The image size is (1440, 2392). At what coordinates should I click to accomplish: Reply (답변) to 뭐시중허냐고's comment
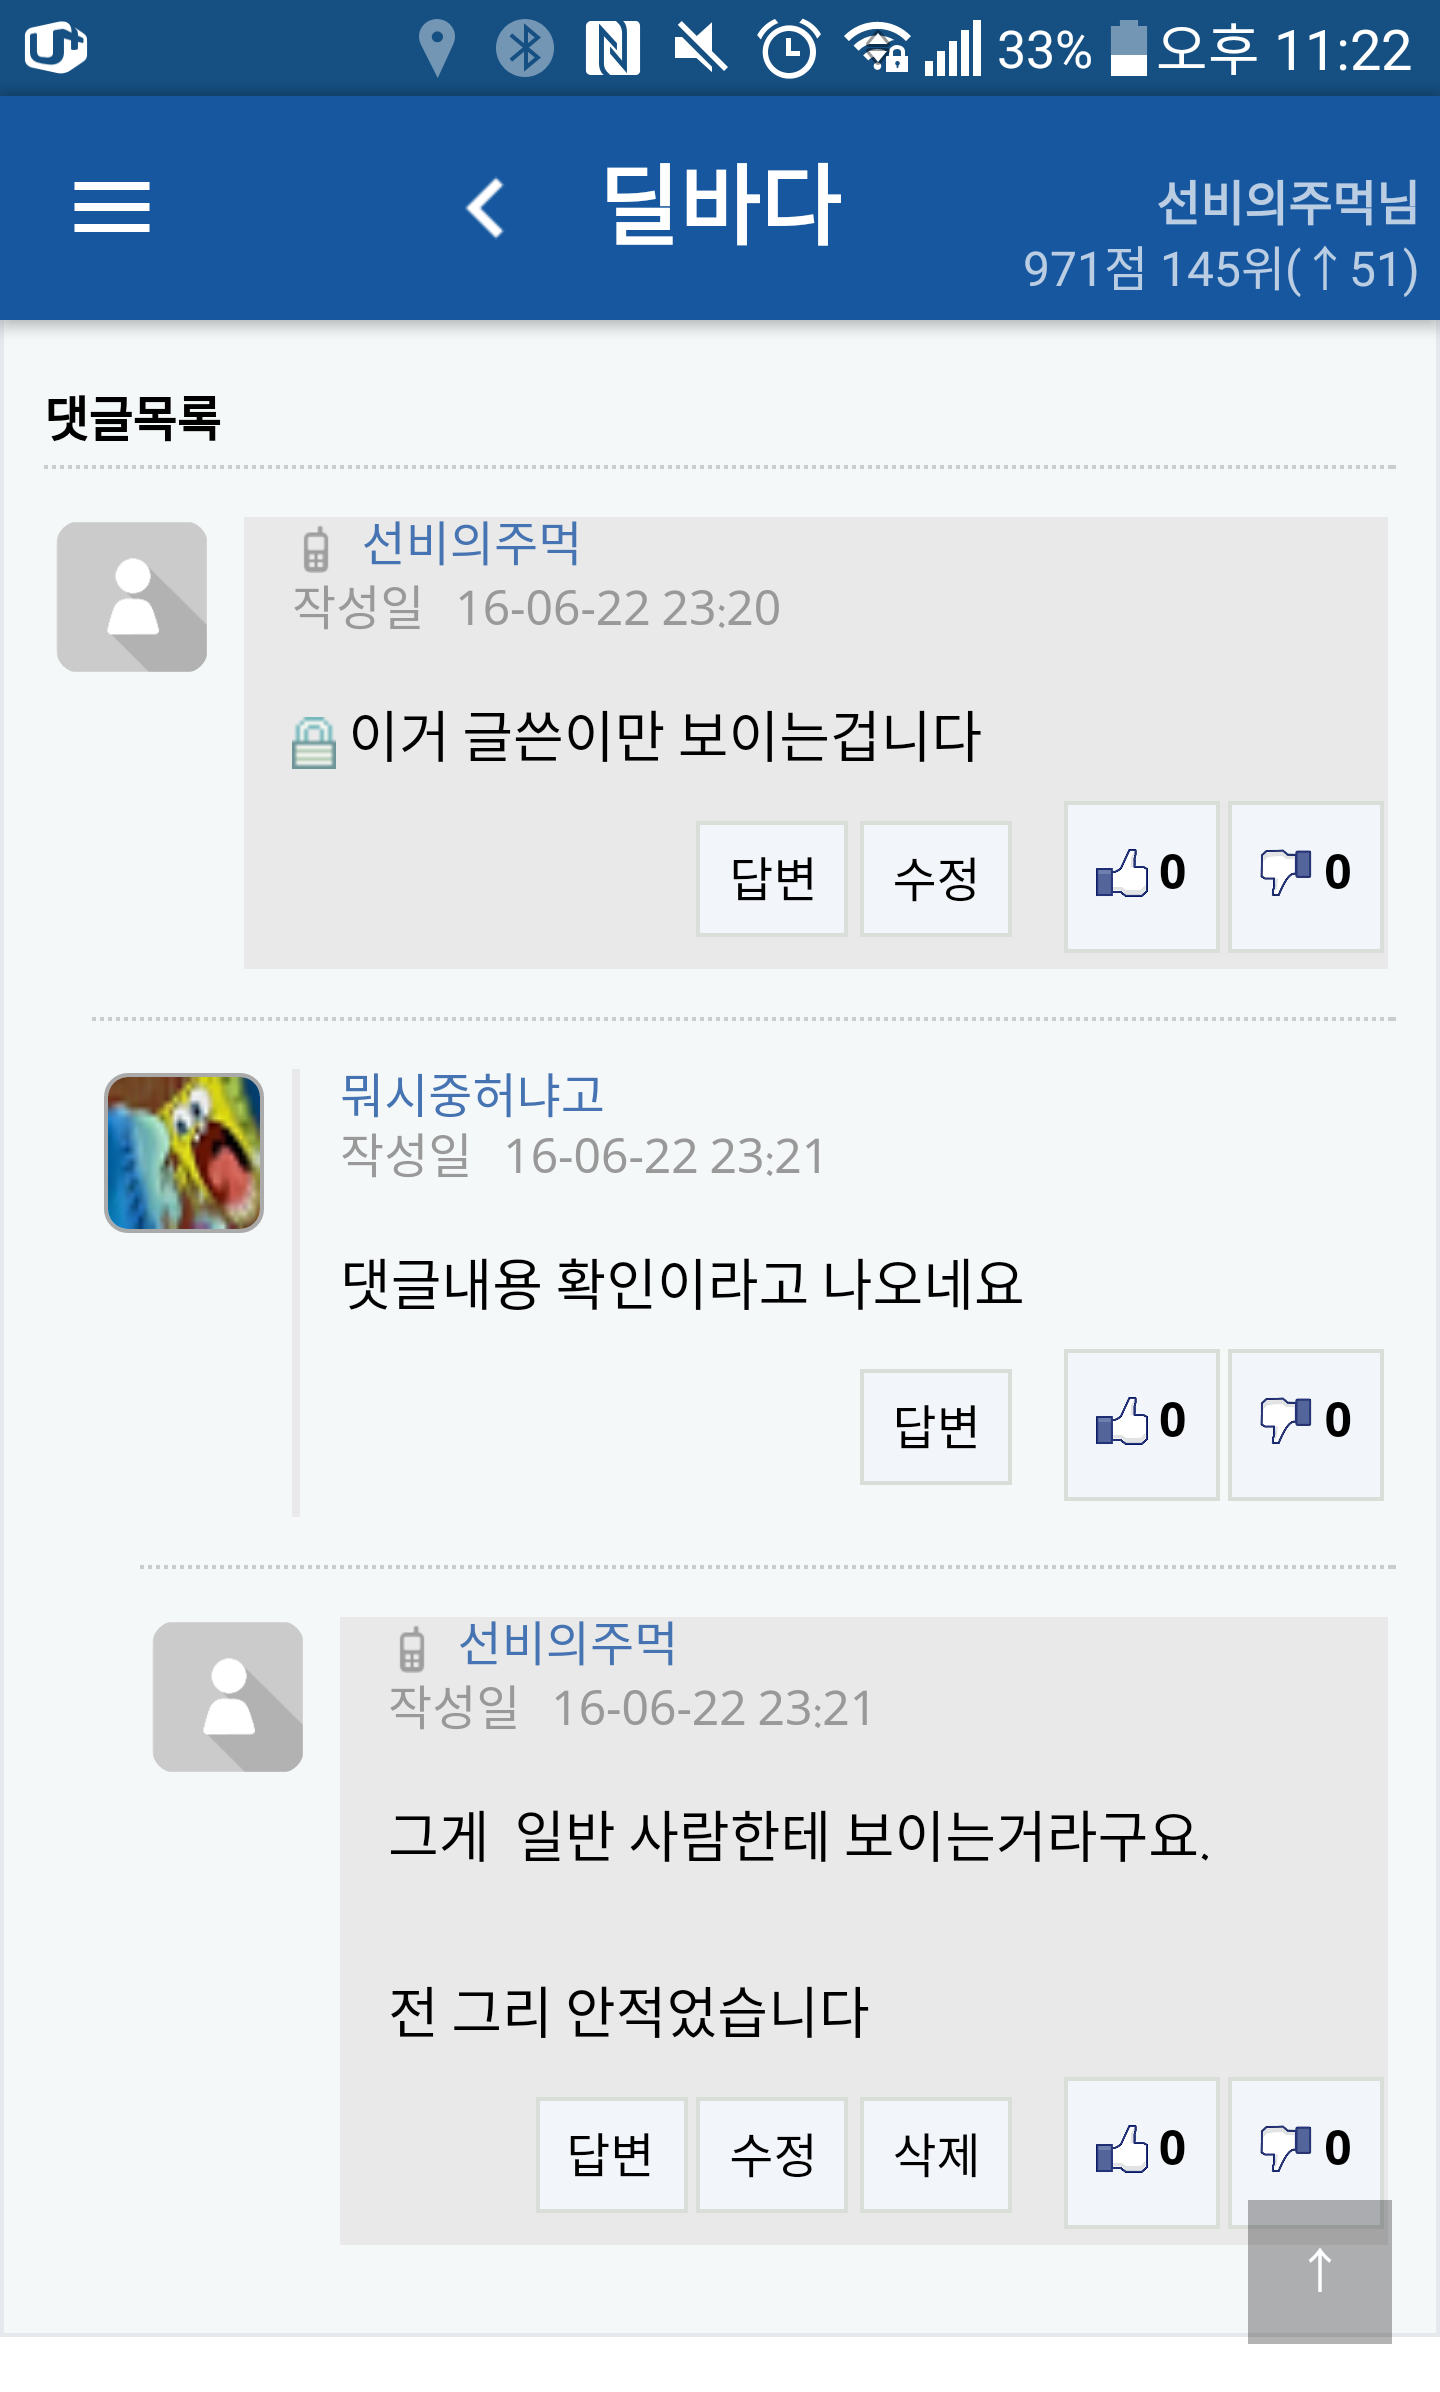pos(936,1427)
